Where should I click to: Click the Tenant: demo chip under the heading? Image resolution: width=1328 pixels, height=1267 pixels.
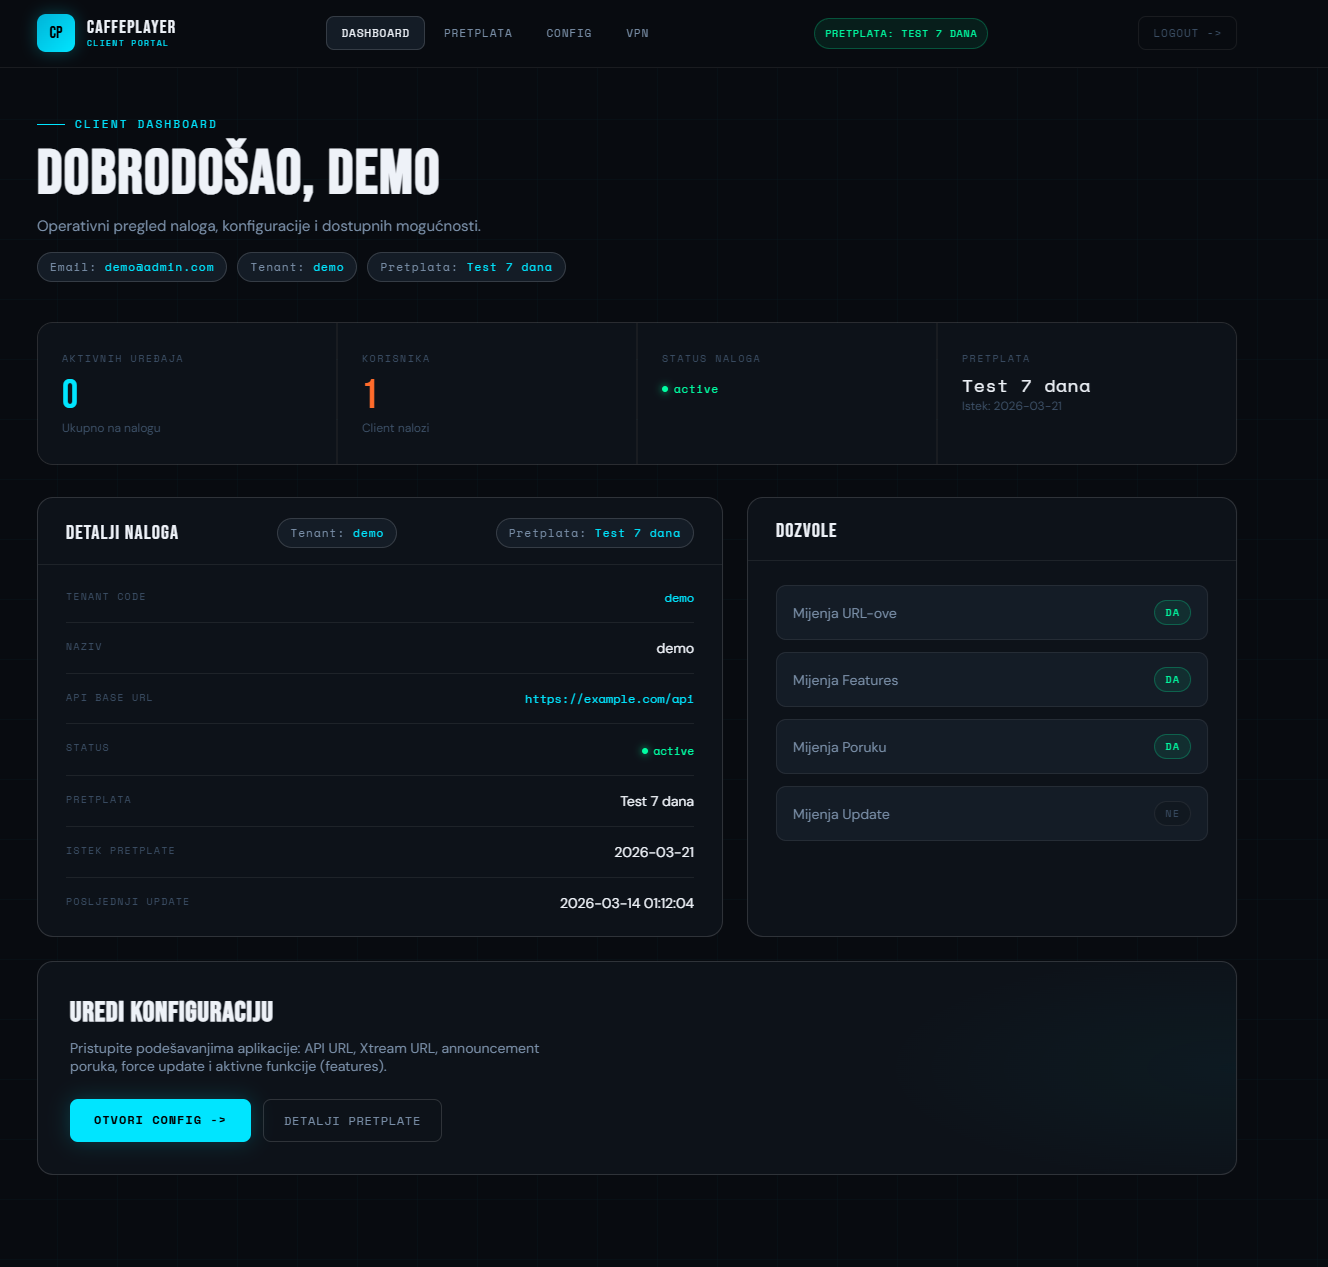click(x=297, y=267)
